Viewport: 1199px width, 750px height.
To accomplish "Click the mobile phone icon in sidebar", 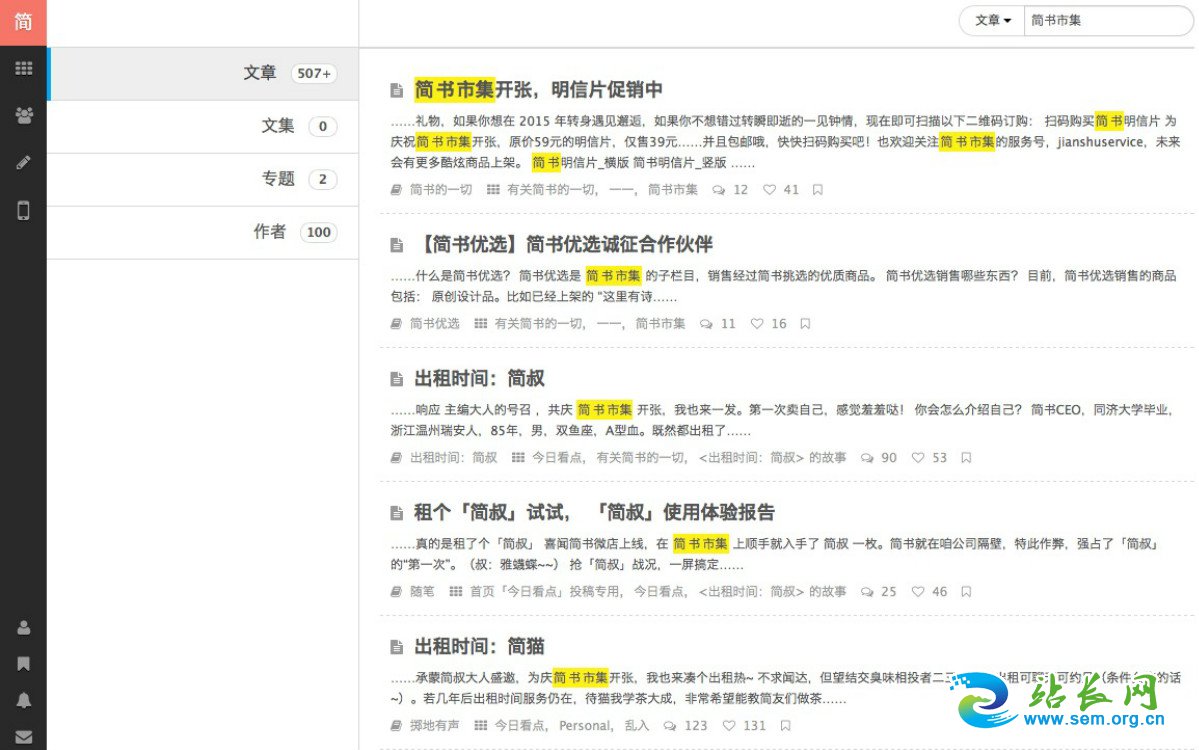I will click(x=24, y=210).
